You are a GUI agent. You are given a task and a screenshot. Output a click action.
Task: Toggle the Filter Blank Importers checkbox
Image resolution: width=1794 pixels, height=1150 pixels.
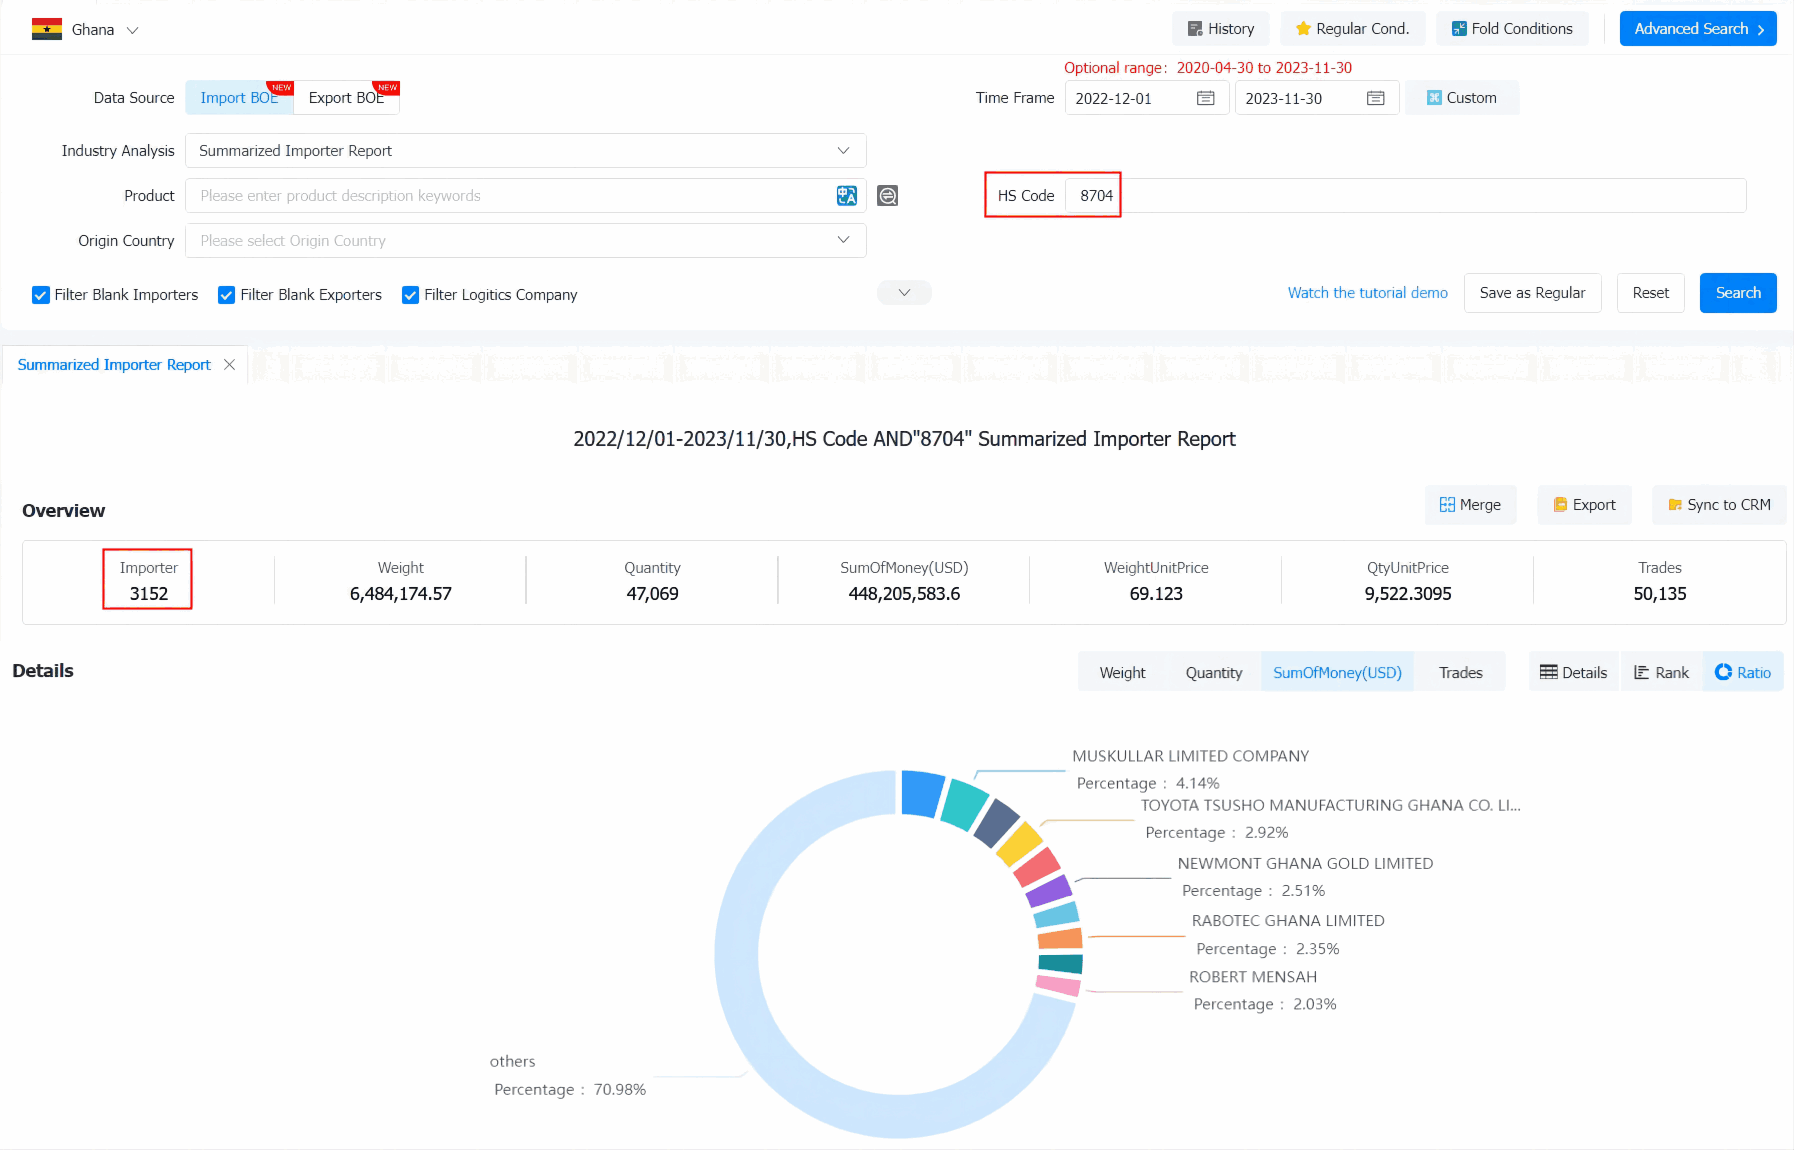(x=41, y=295)
